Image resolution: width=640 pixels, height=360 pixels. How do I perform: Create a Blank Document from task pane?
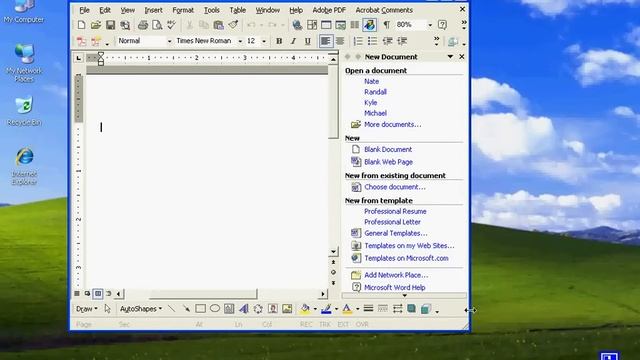click(388, 149)
